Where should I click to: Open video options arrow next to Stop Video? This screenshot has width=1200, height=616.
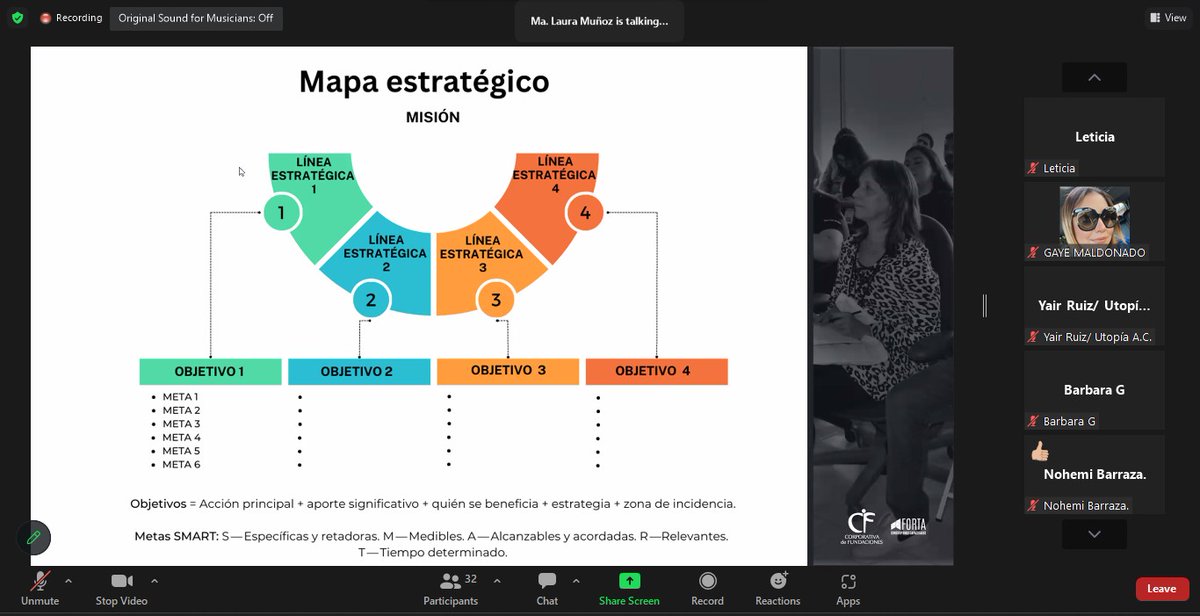(154, 580)
